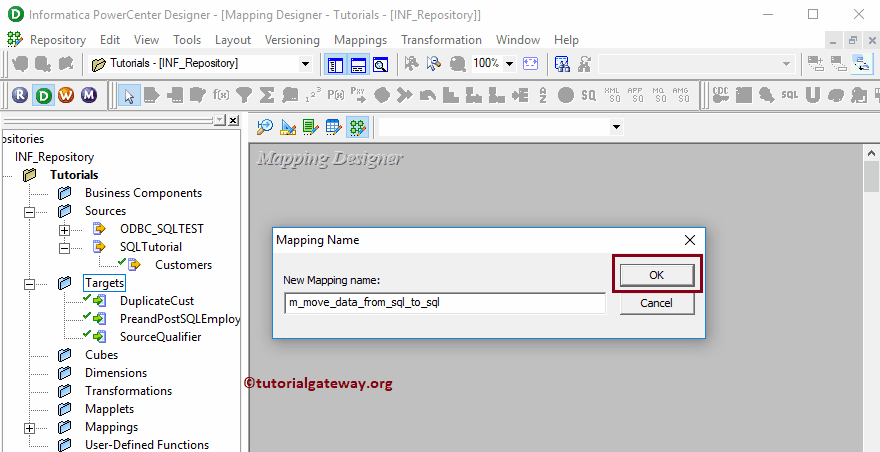Open the Mapplet Designer tool icon
880x452 pixels.
[x=333, y=127]
